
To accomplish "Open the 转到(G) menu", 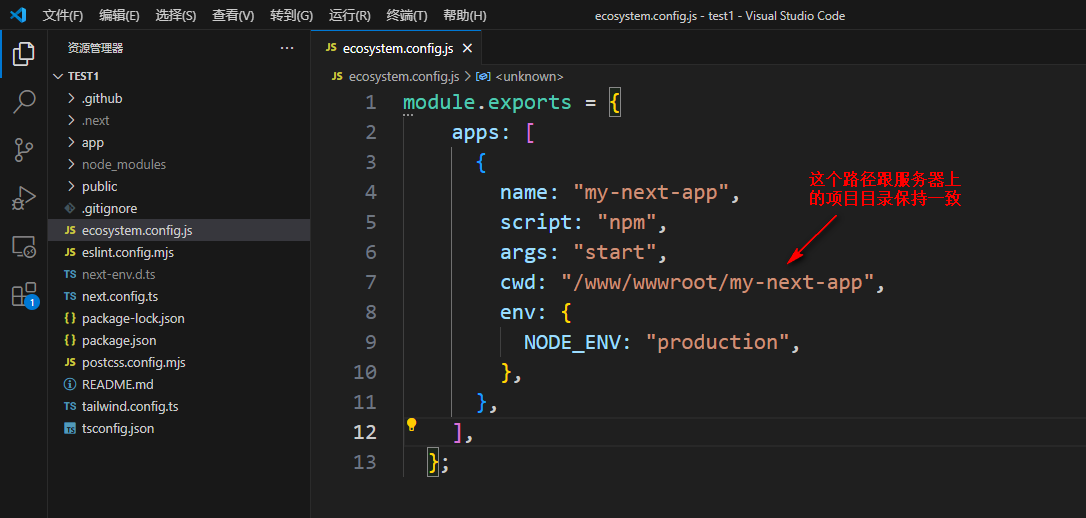I will point(292,15).
